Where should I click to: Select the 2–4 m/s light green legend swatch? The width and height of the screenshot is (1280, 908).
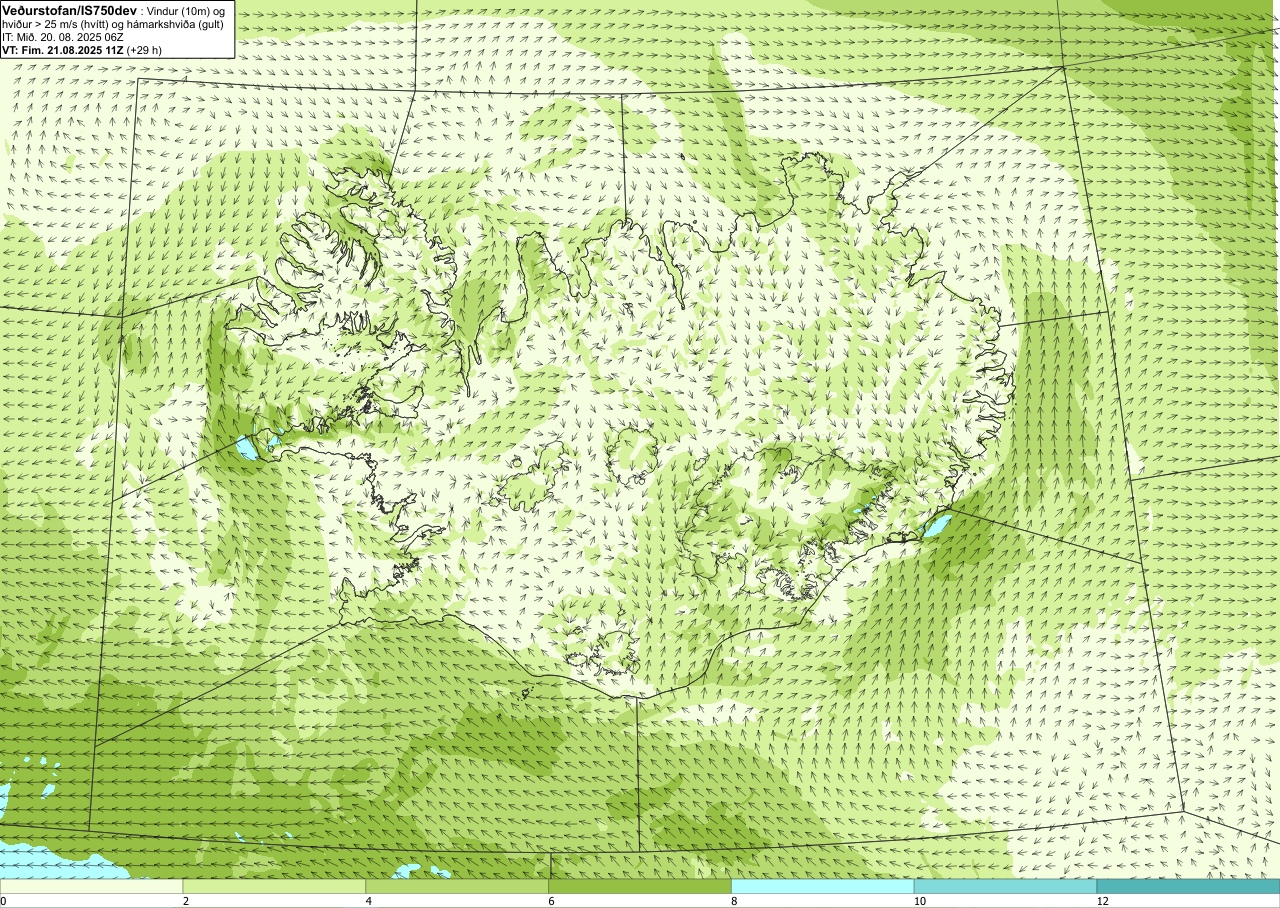pos(274,886)
